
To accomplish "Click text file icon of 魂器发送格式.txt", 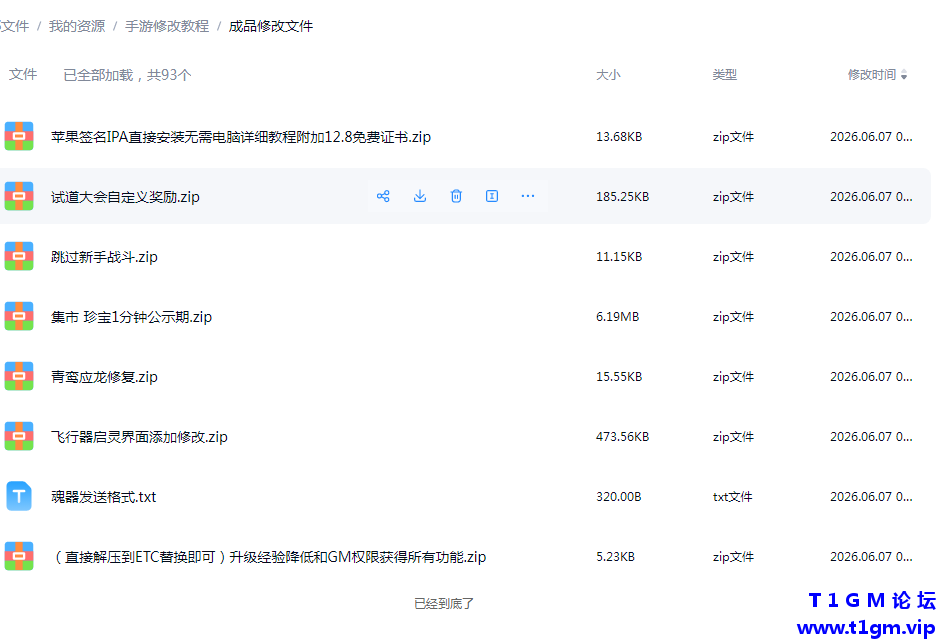I will (19, 496).
